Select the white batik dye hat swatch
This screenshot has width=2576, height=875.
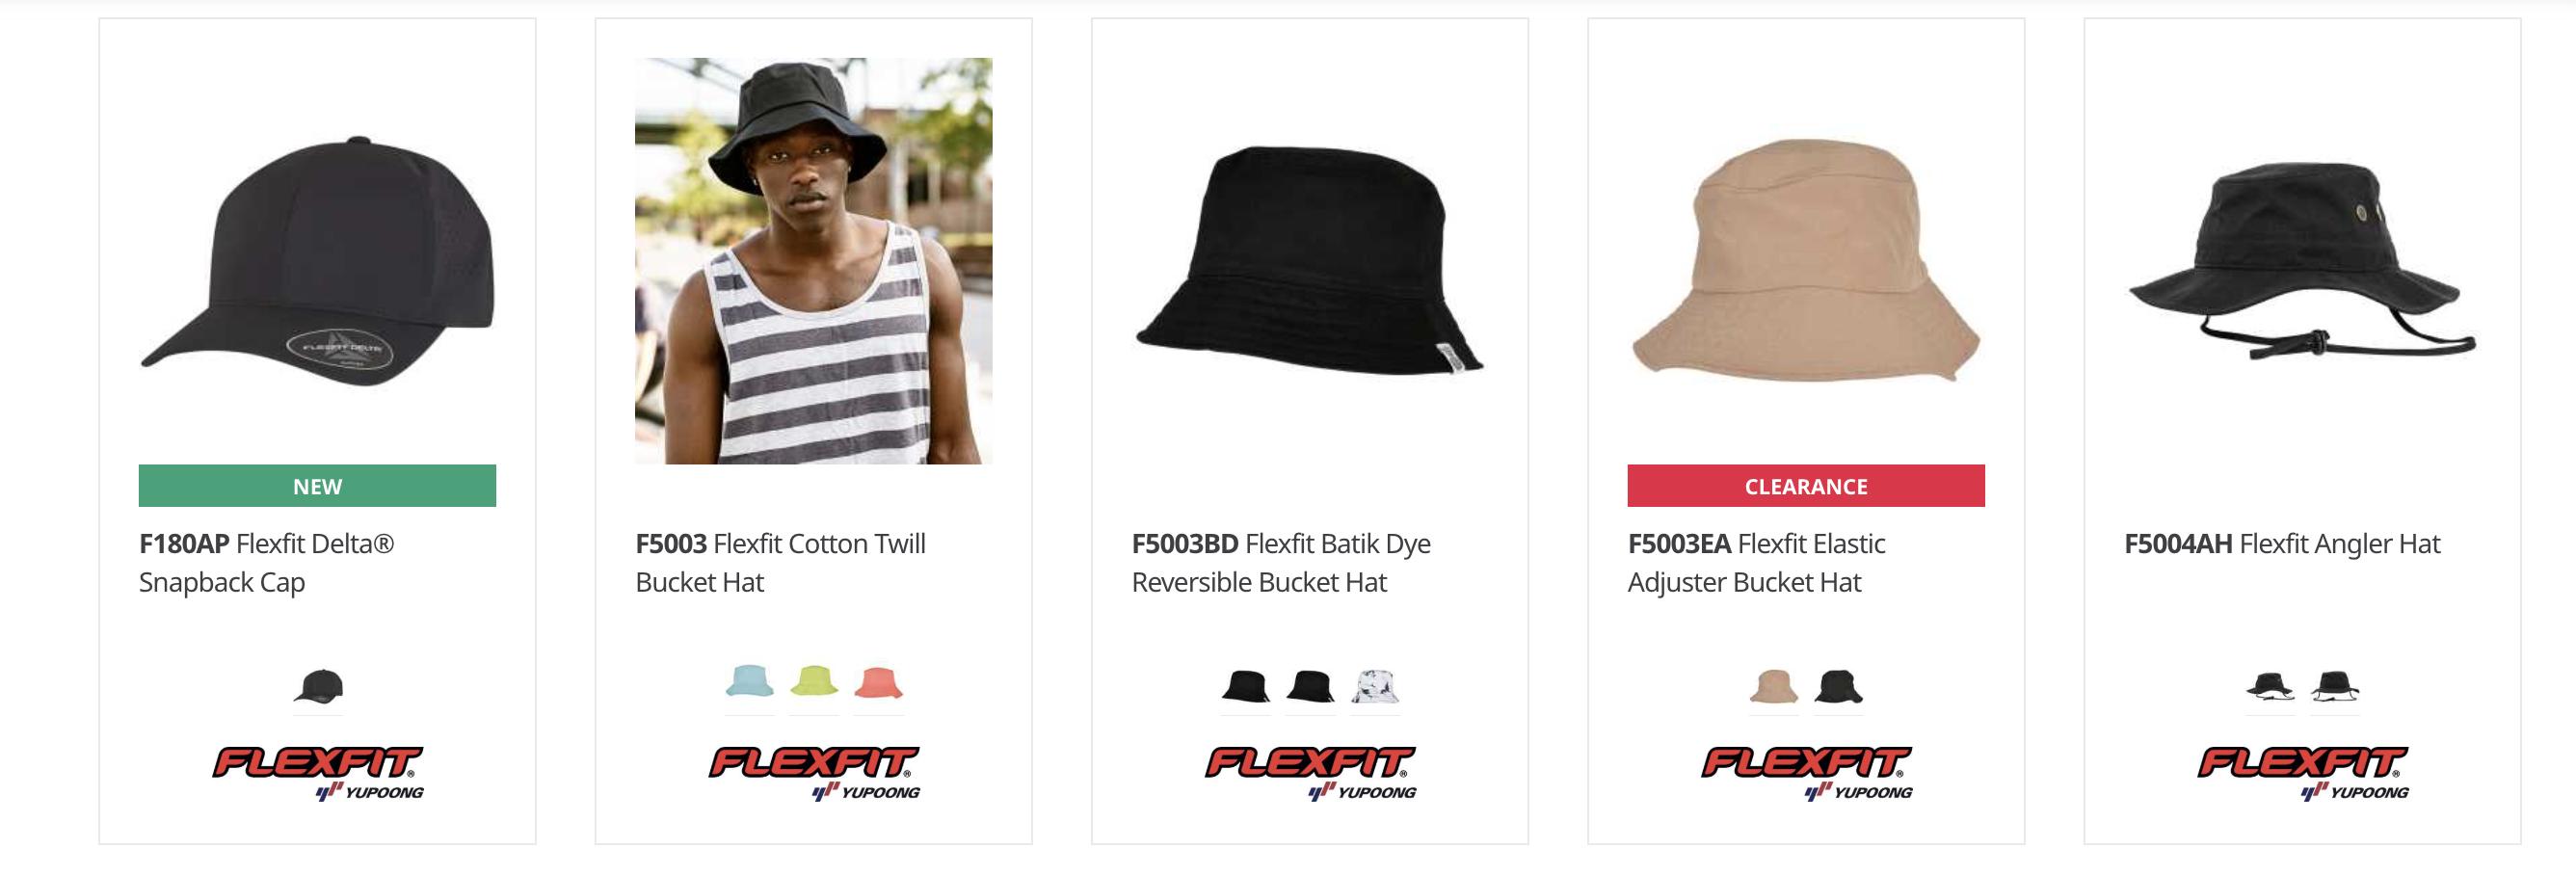1375,686
